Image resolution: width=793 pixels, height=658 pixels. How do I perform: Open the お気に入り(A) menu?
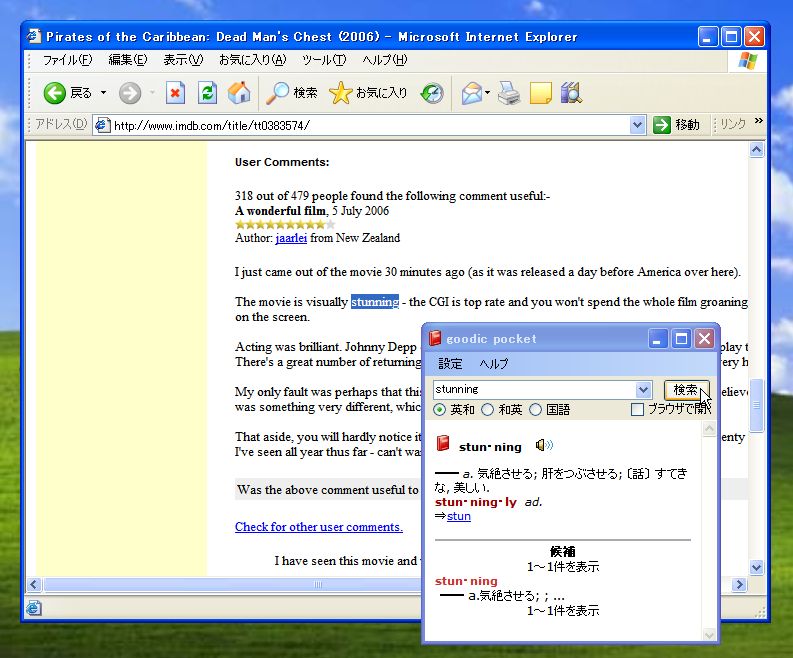pos(252,60)
